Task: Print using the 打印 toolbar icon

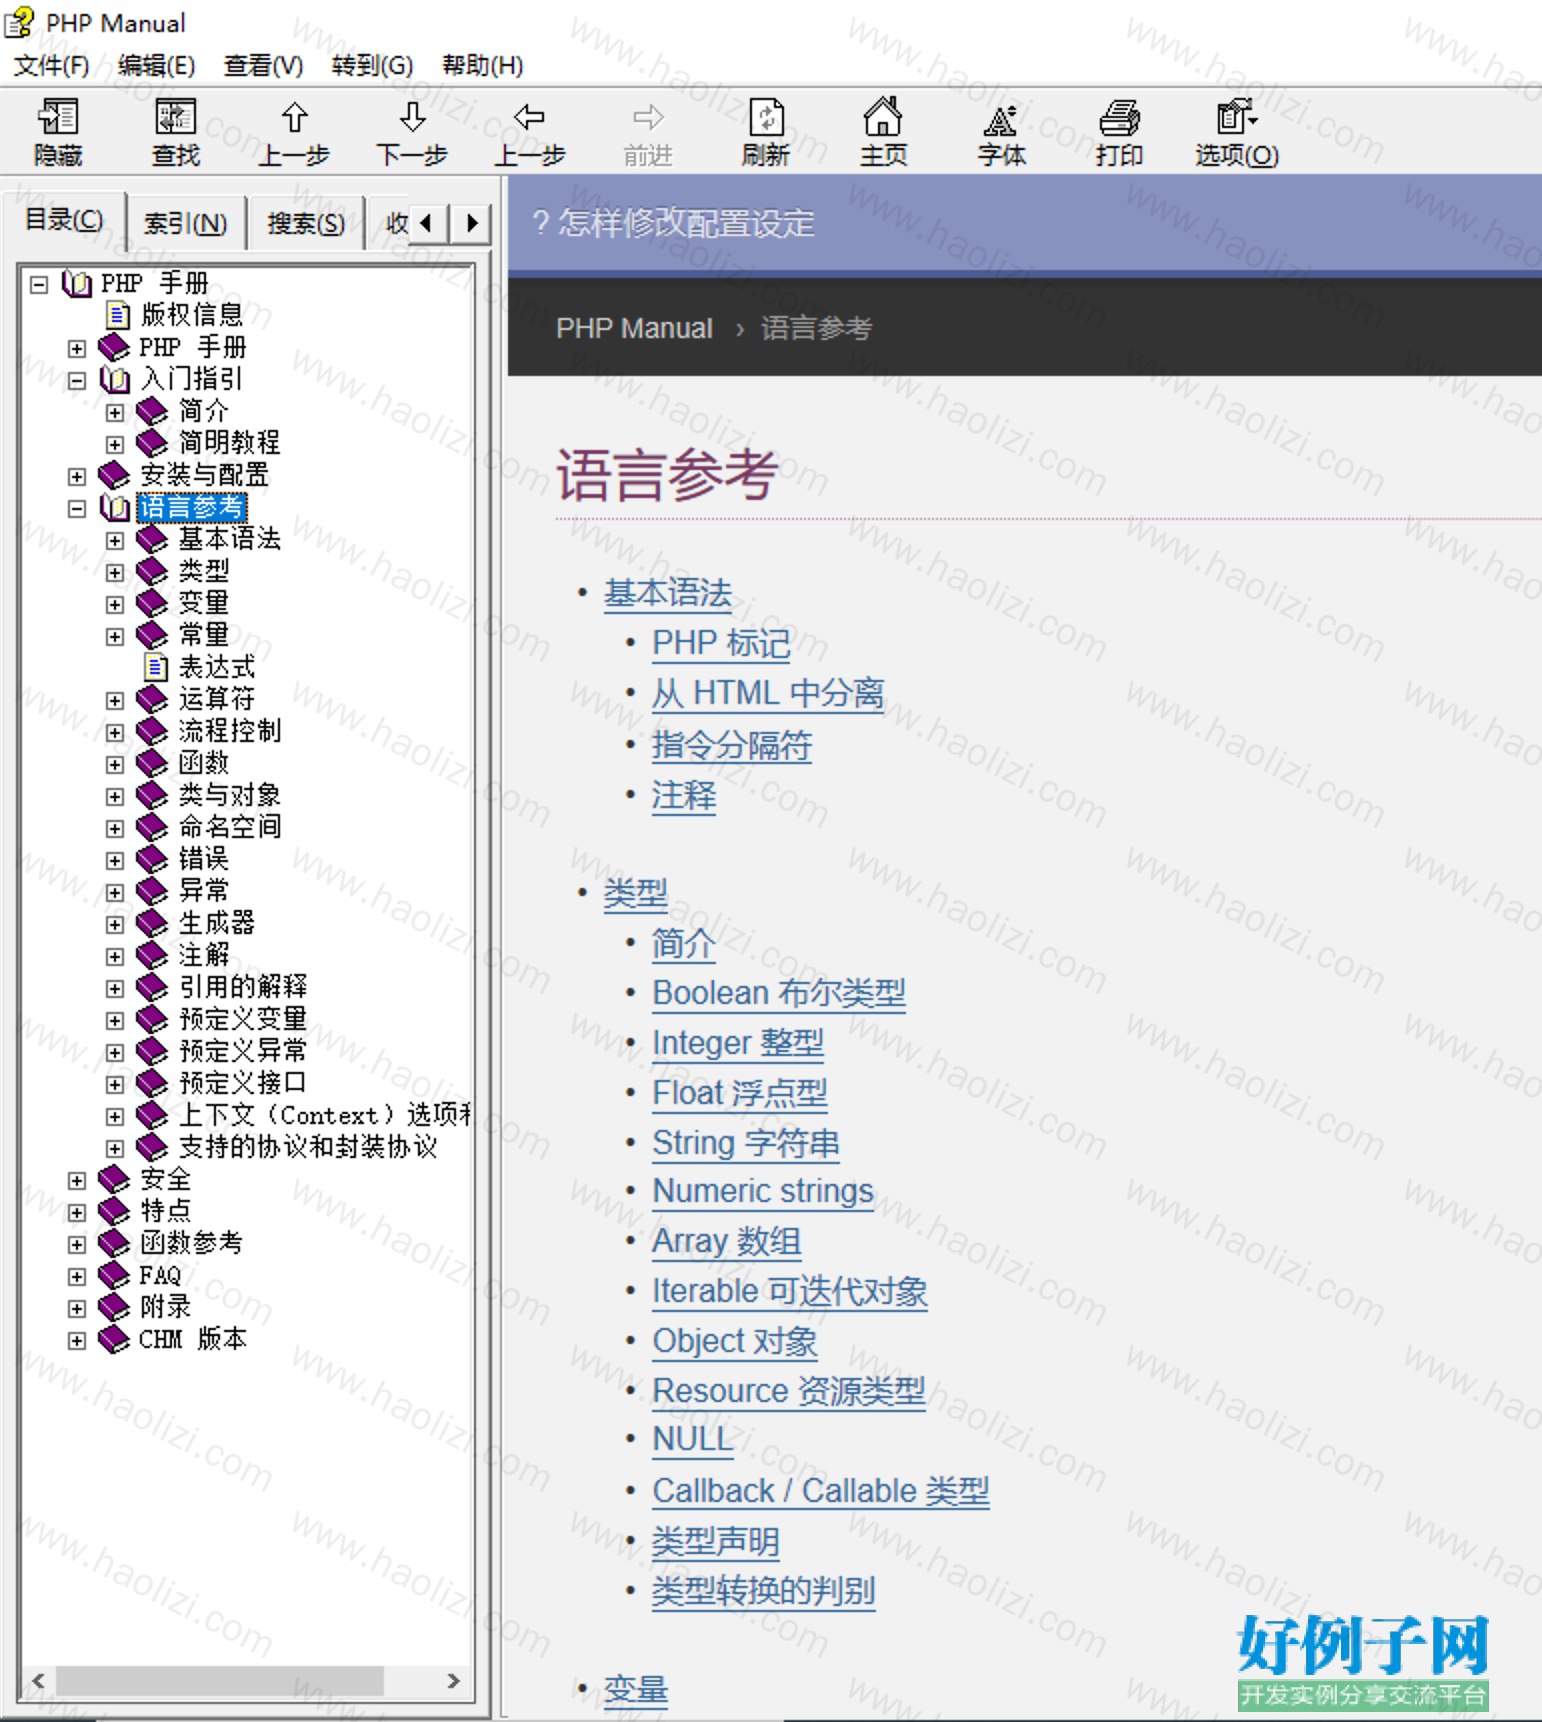Action: tap(1119, 118)
